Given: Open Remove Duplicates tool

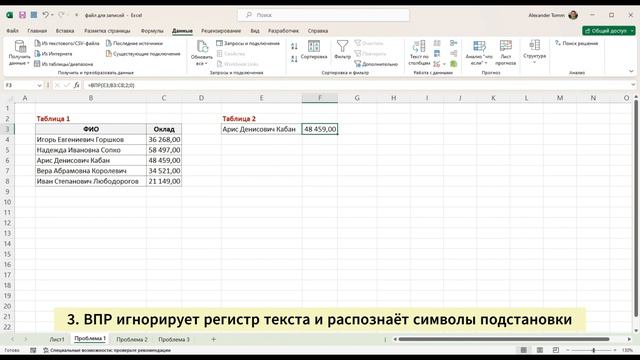Looking at the screenshot, I should (x=437, y=53).
